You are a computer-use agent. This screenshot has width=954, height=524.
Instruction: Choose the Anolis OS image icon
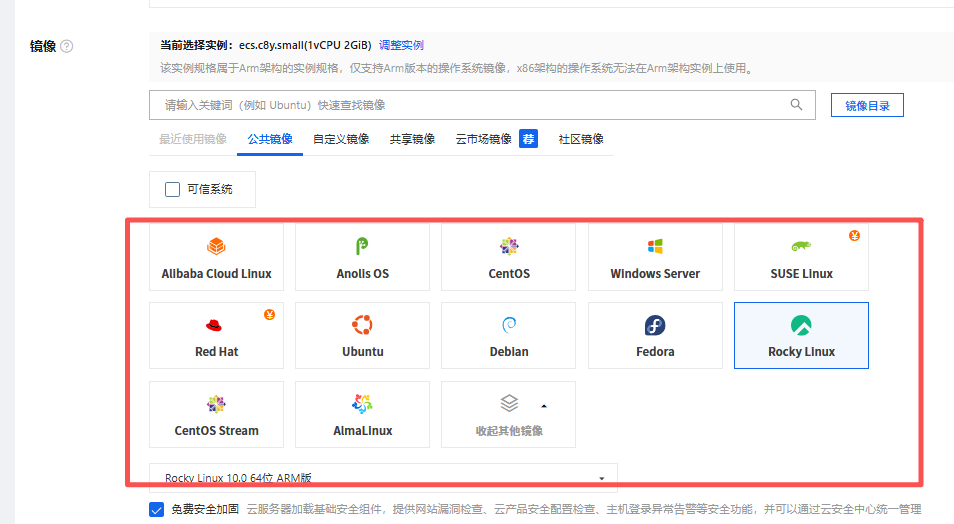pyautogui.click(x=362, y=246)
